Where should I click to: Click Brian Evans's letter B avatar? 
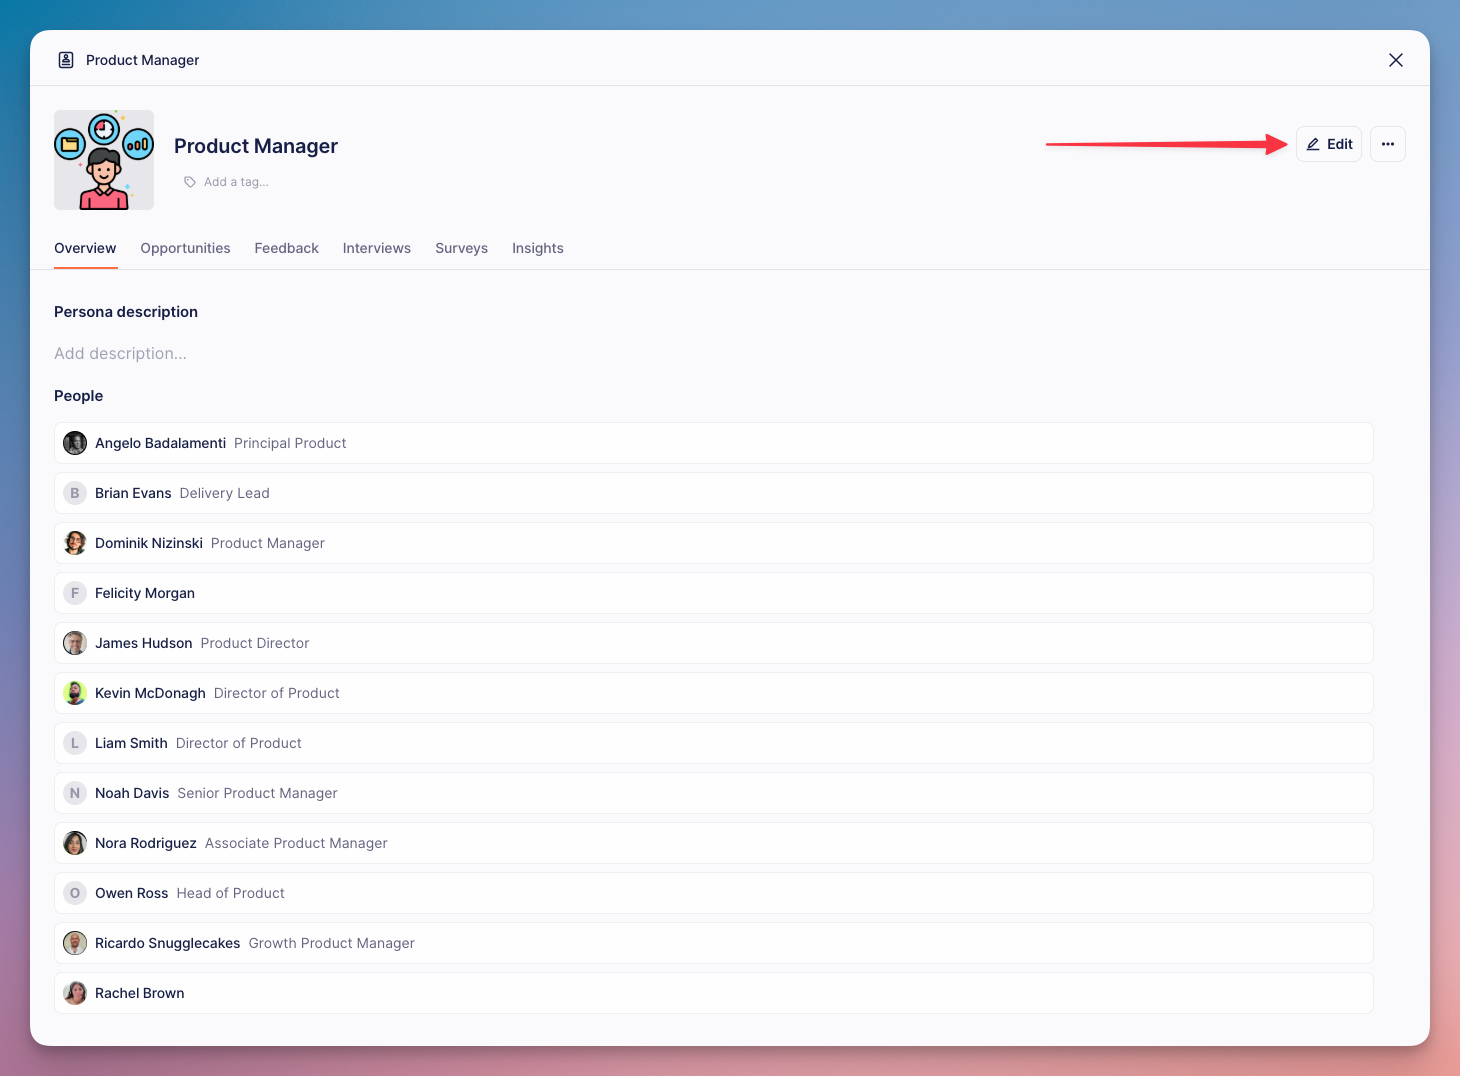tap(75, 493)
